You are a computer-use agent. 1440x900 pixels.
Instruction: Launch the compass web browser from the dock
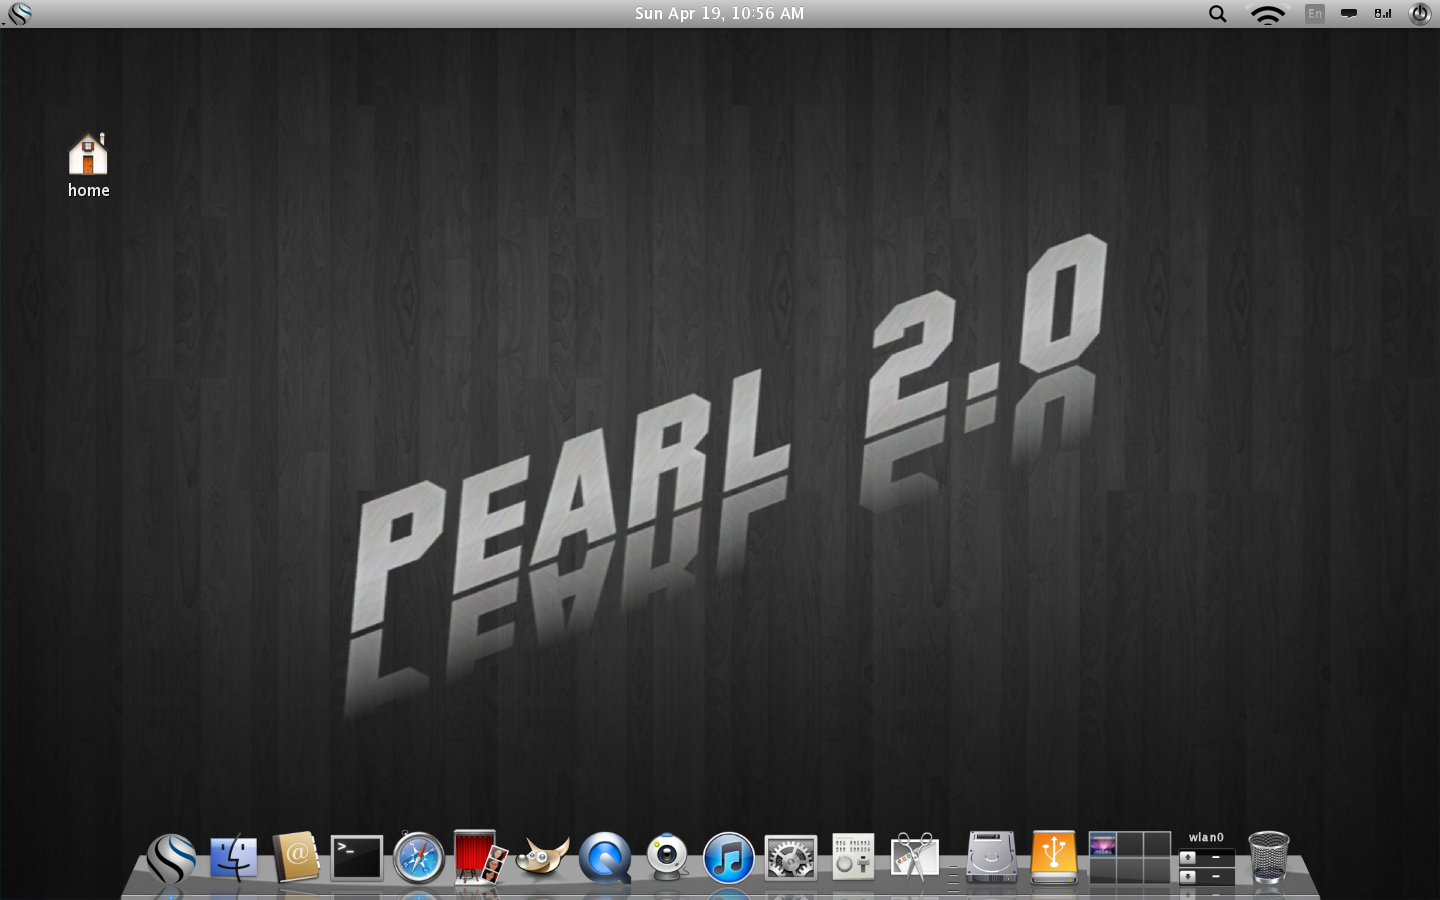419,858
